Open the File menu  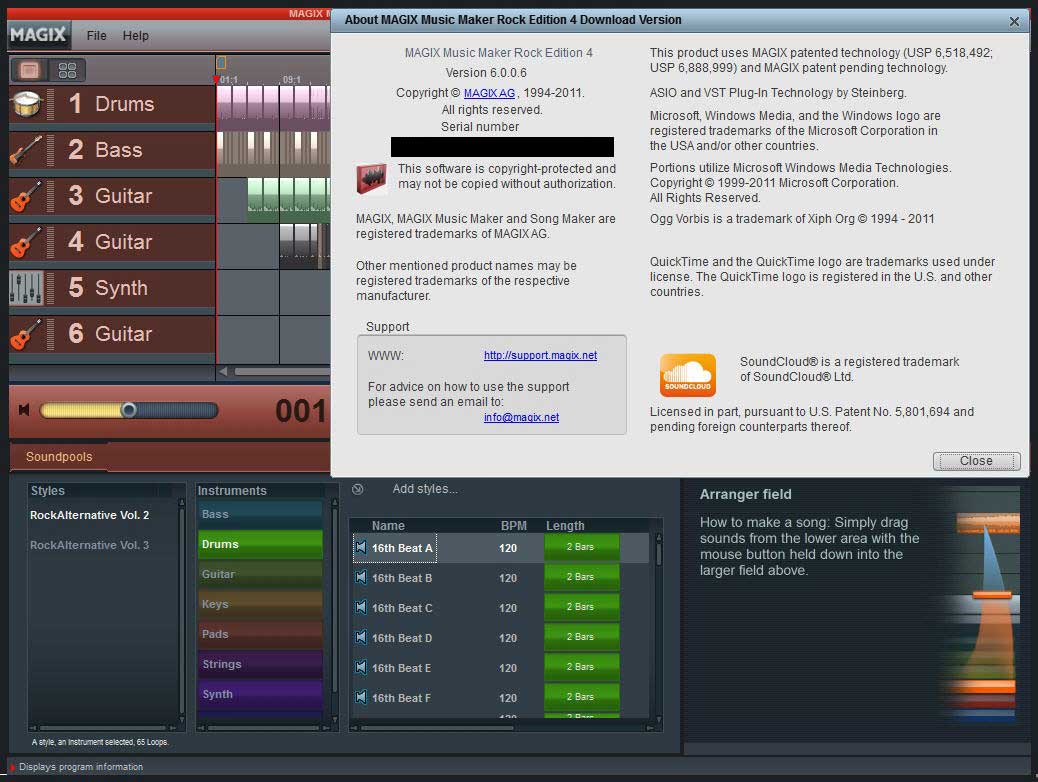[96, 36]
